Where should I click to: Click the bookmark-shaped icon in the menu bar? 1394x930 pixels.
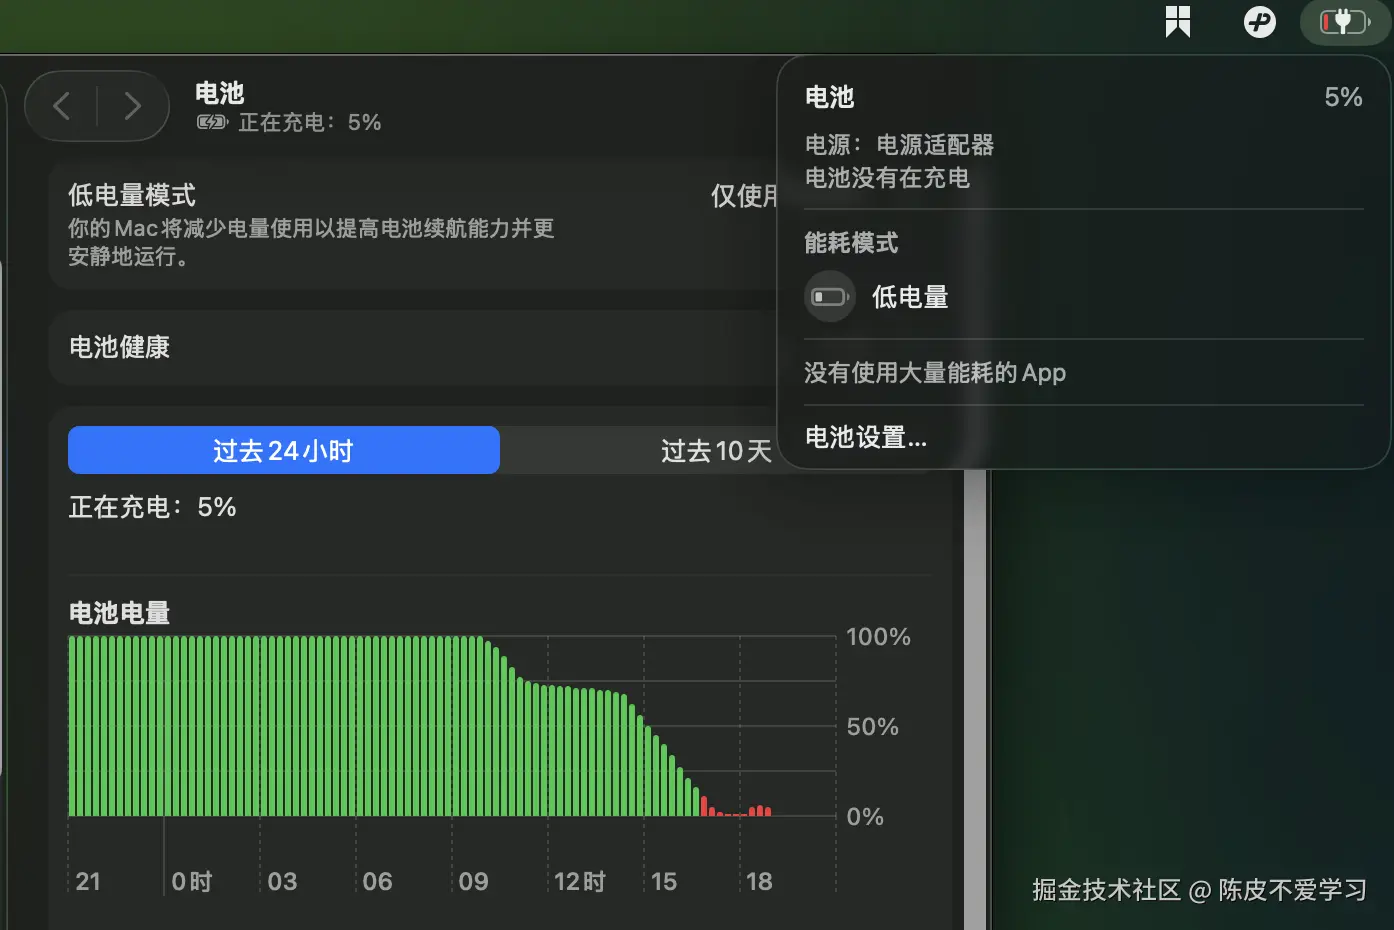point(1177,21)
